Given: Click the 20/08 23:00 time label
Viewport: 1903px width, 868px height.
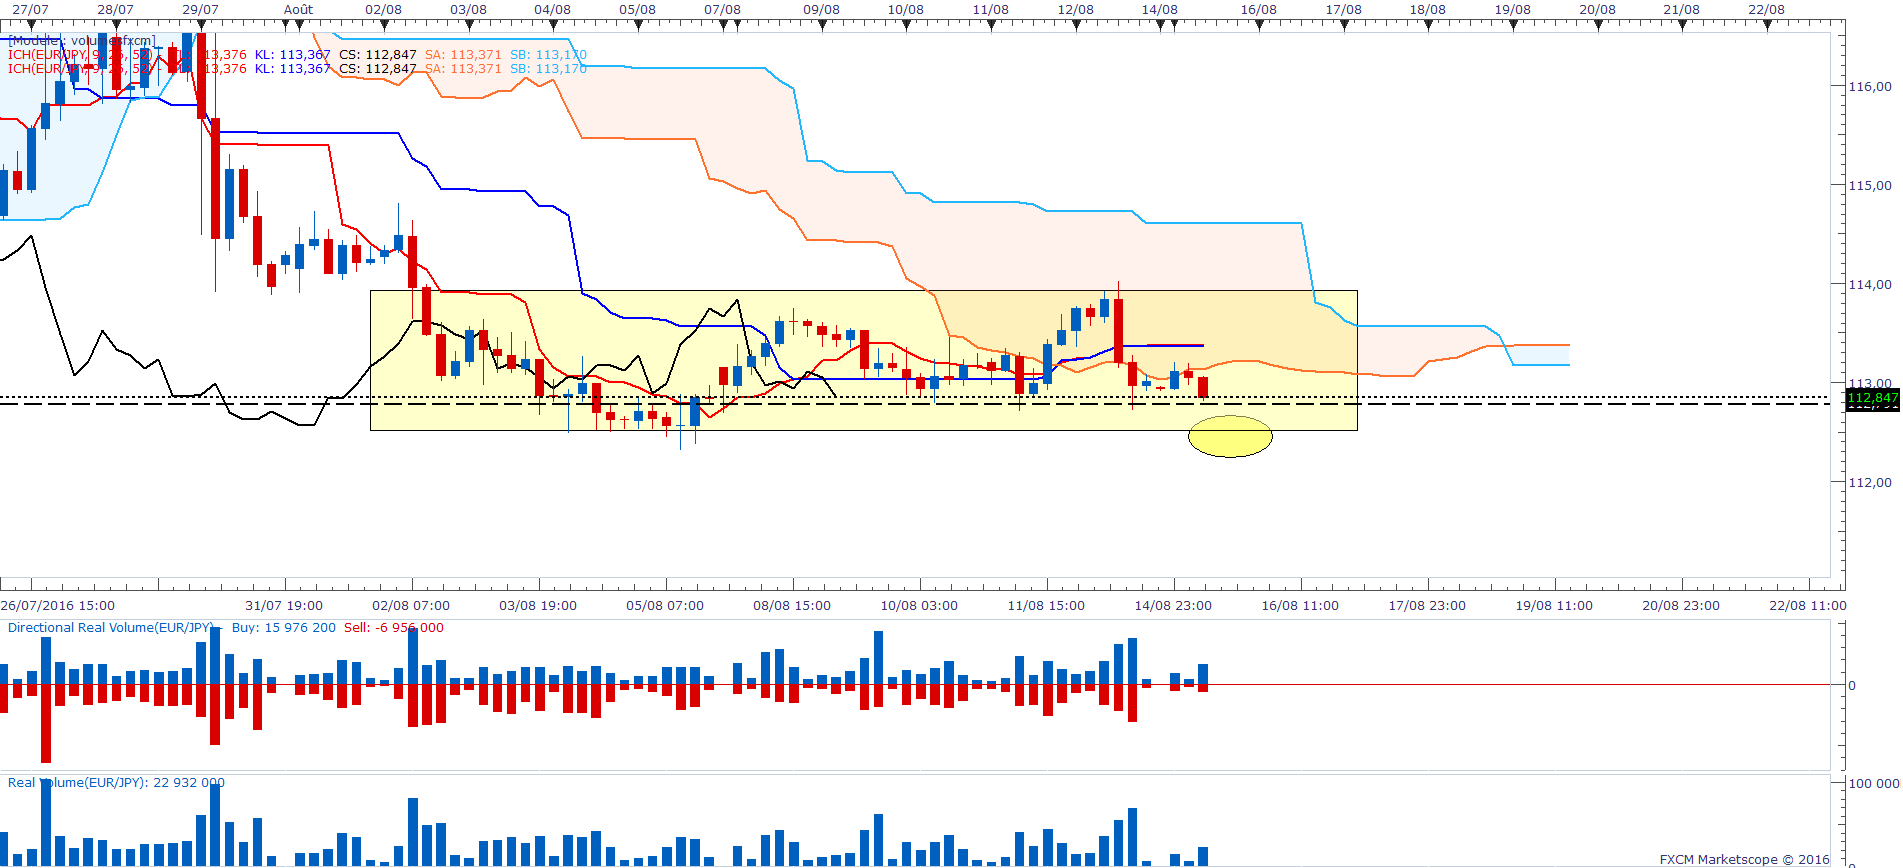Looking at the screenshot, I should (1681, 606).
